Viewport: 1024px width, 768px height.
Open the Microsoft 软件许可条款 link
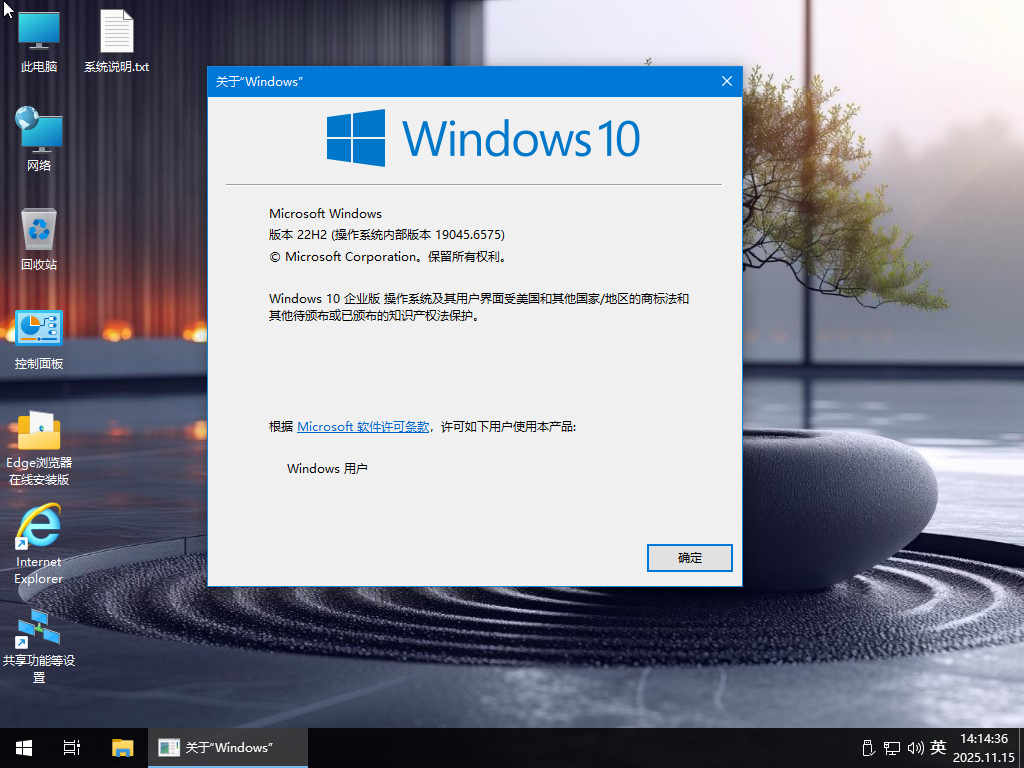point(363,426)
